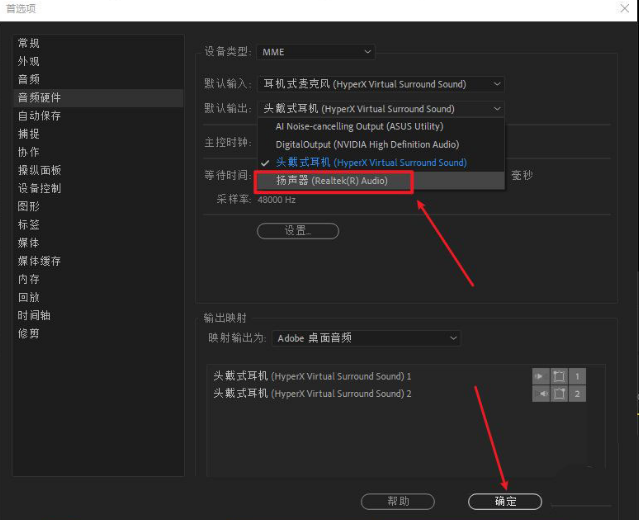Collapse the 默认输出 dropdown

coord(381,109)
